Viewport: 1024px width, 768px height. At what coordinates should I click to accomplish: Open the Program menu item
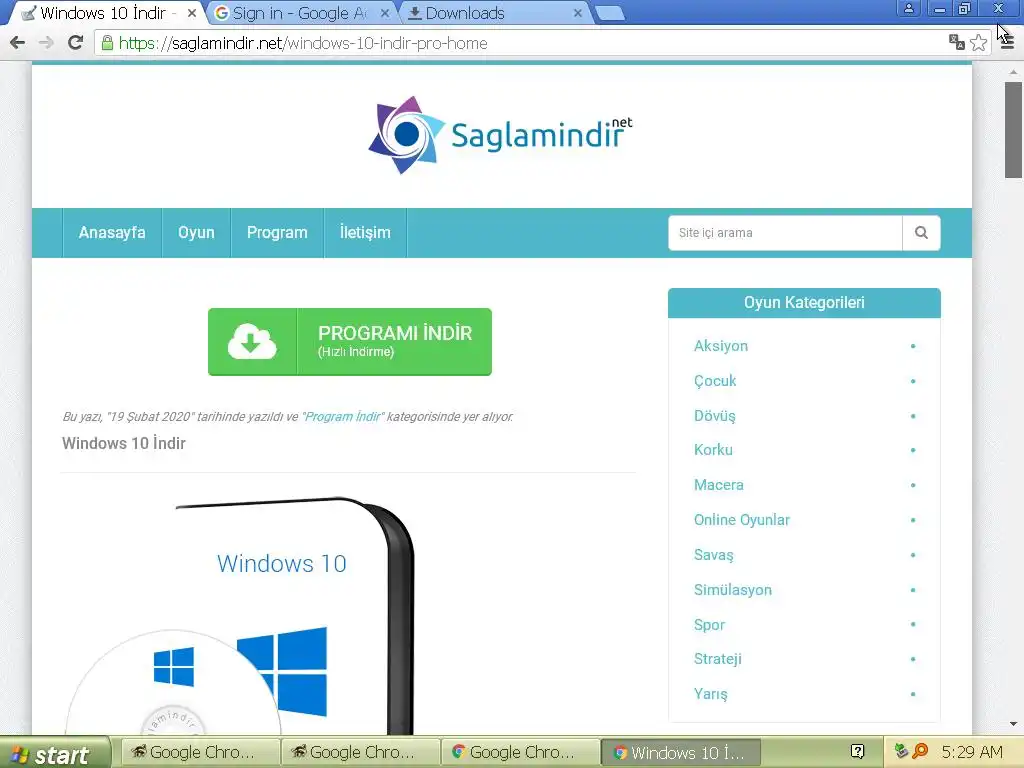277,232
